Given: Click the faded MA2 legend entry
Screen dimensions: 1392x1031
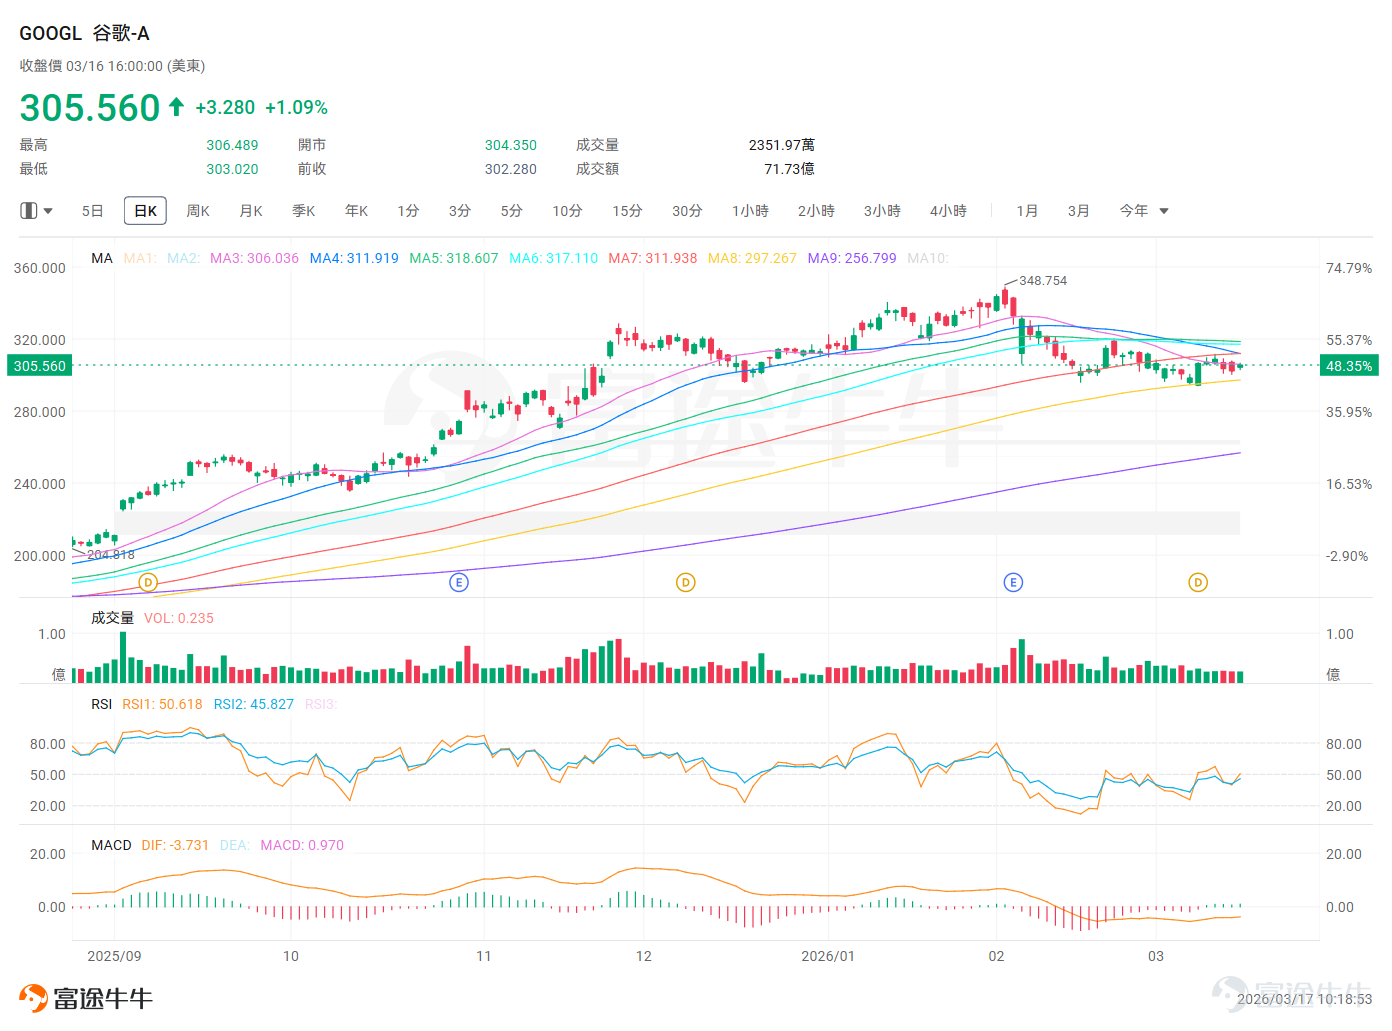Looking at the screenshot, I should point(184,258).
